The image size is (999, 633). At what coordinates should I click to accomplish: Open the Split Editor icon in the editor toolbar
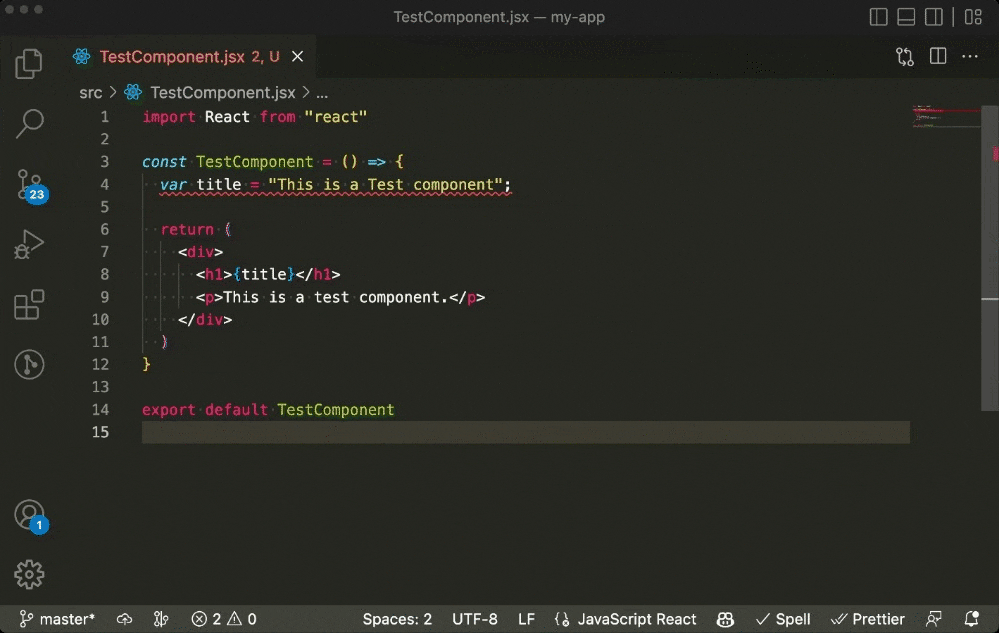(937, 56)
